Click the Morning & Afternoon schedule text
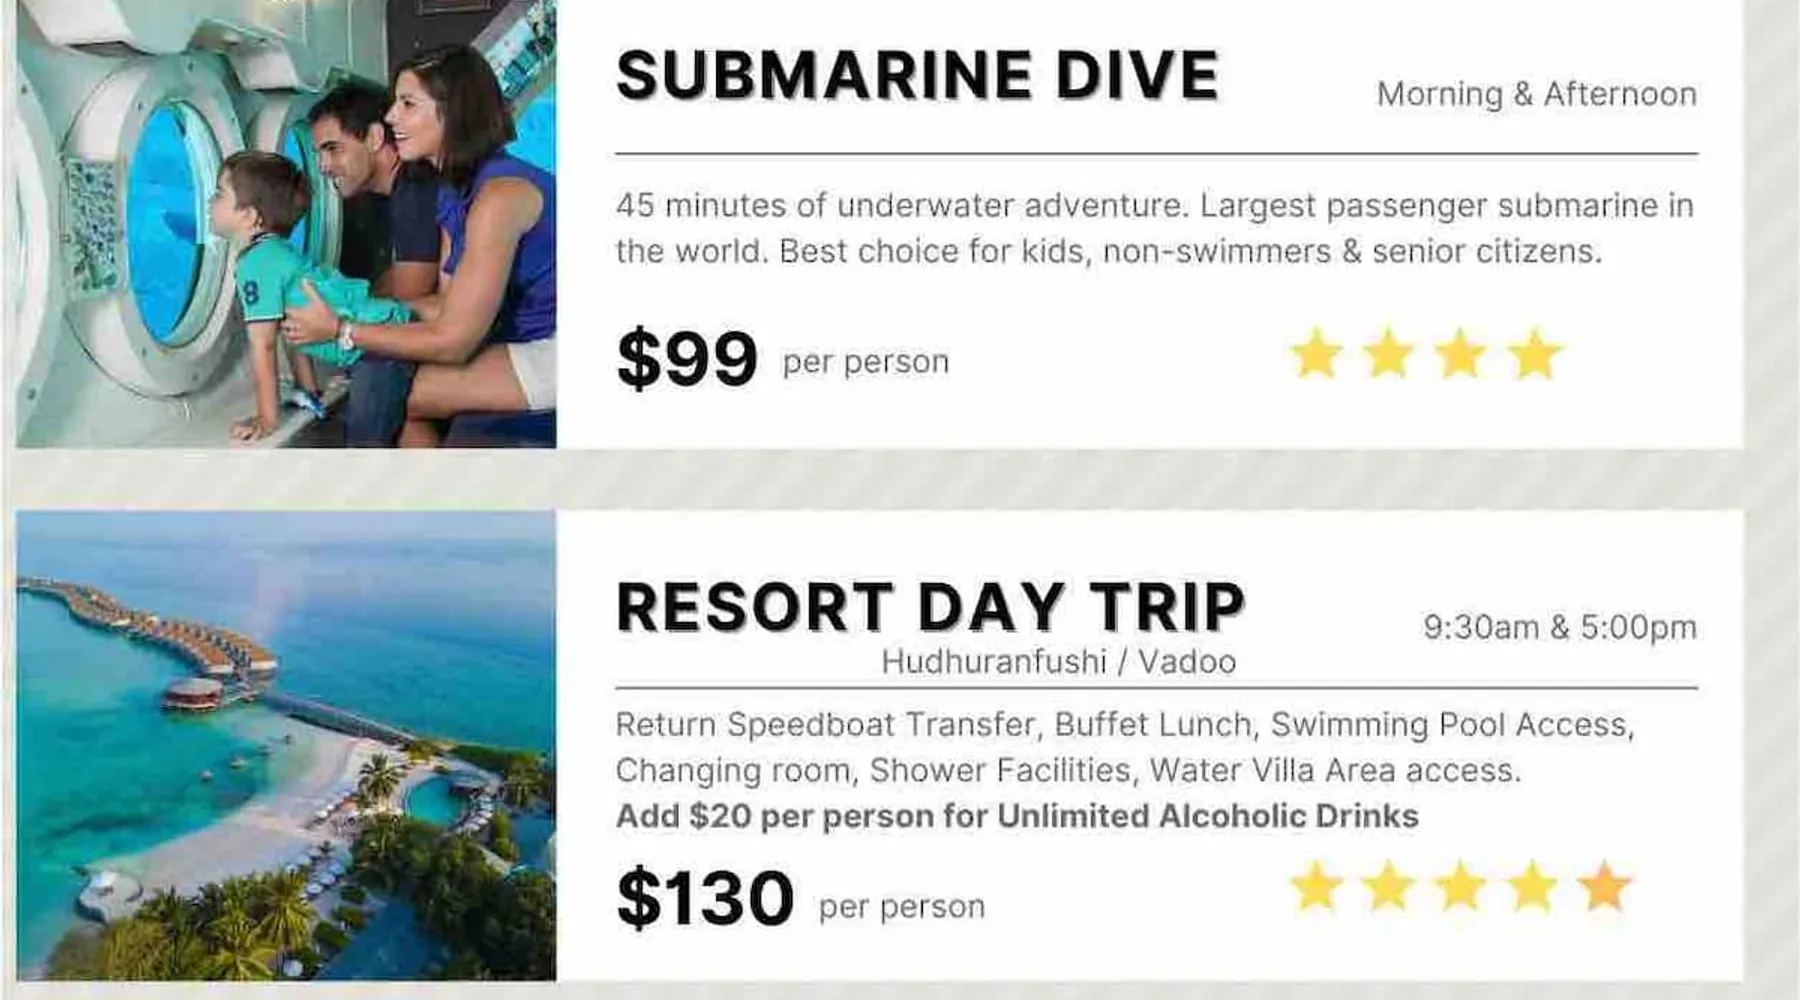 pos(1536,94)
